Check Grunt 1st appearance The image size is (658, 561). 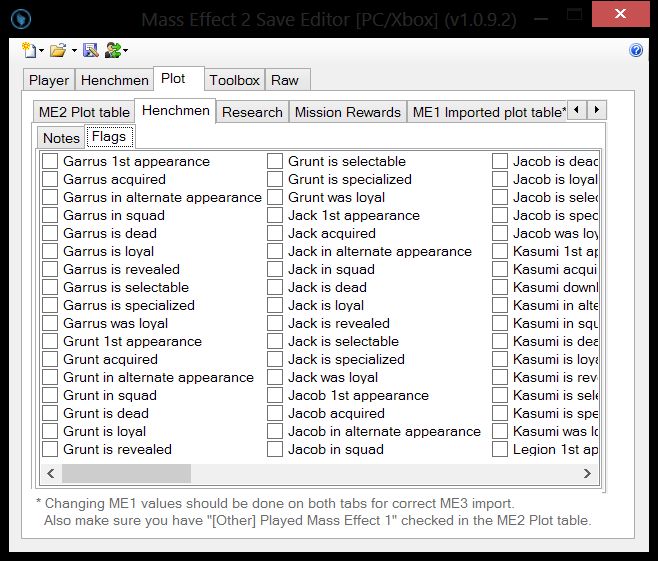click(x=50, y=342)
